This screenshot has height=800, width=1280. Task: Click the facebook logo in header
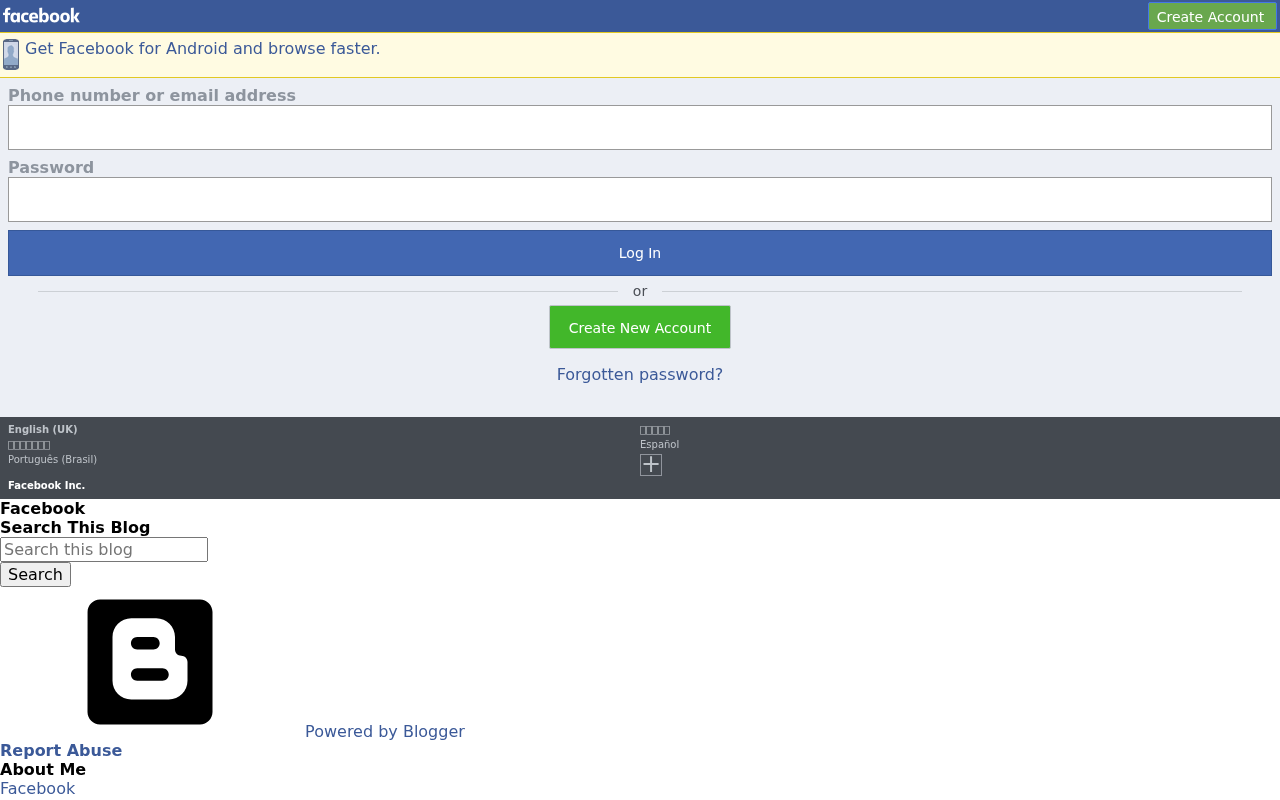[41, 16]
